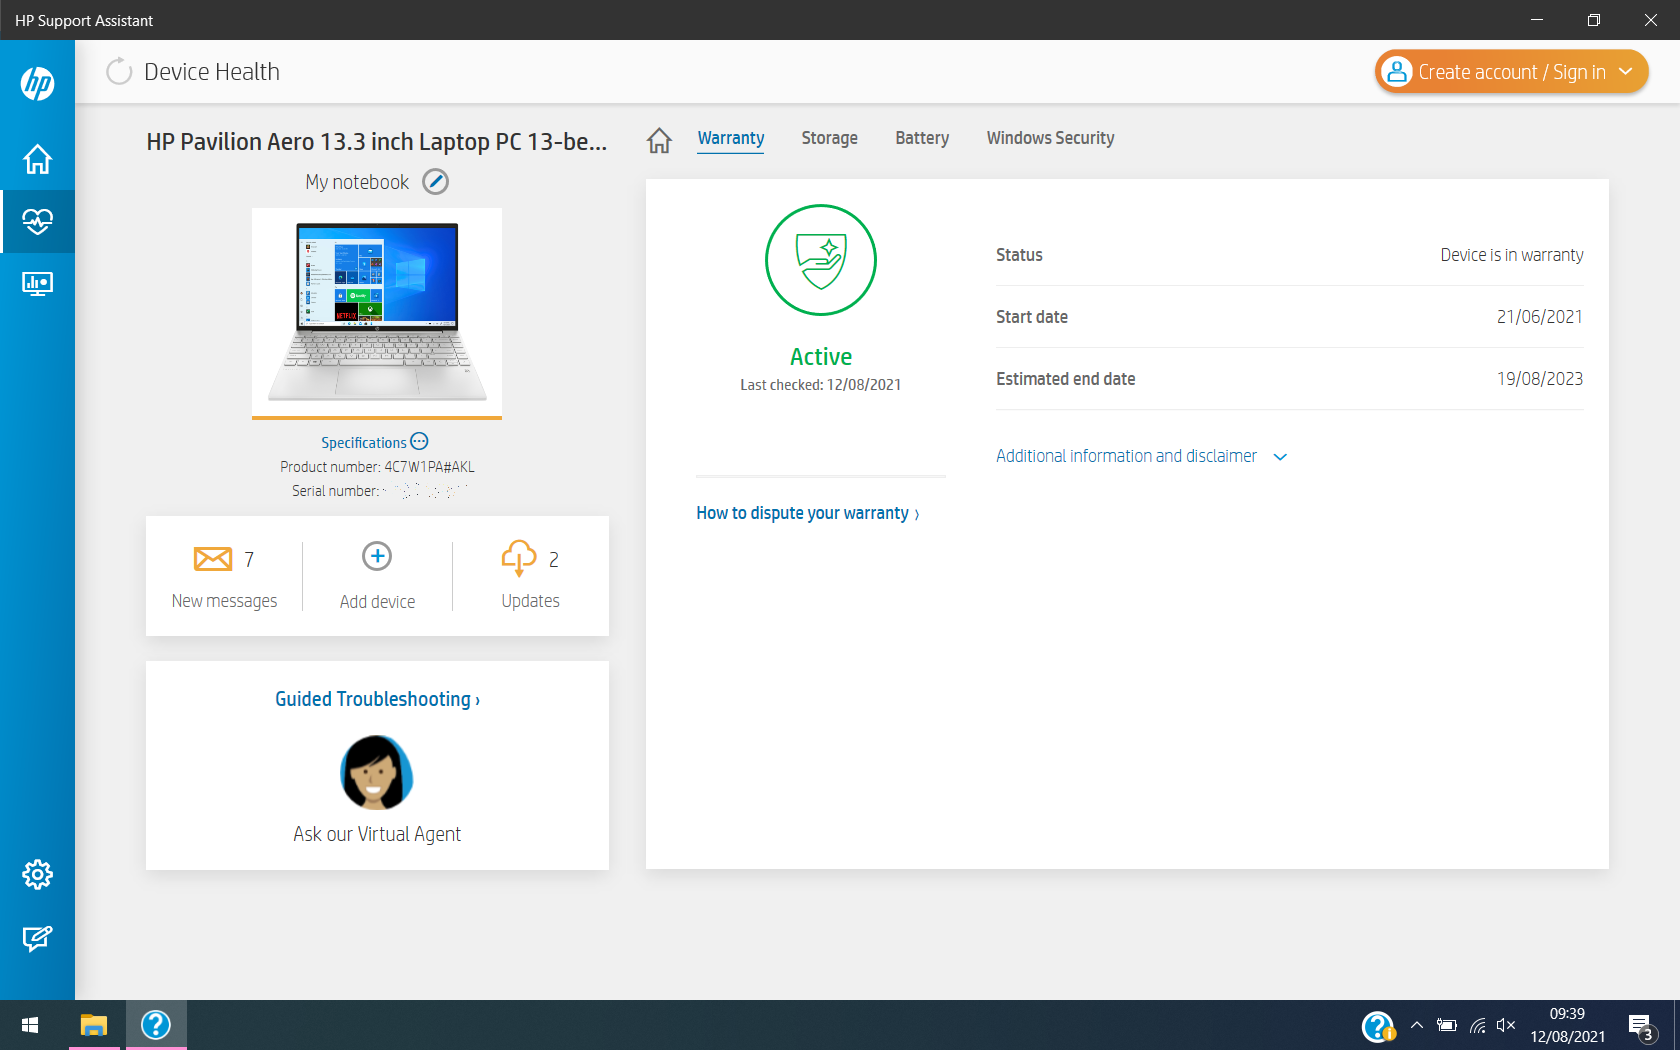This screenshot has width=1680, height=1050.
Task: Open How to dispute your warranty link
Action: [808, 513]
